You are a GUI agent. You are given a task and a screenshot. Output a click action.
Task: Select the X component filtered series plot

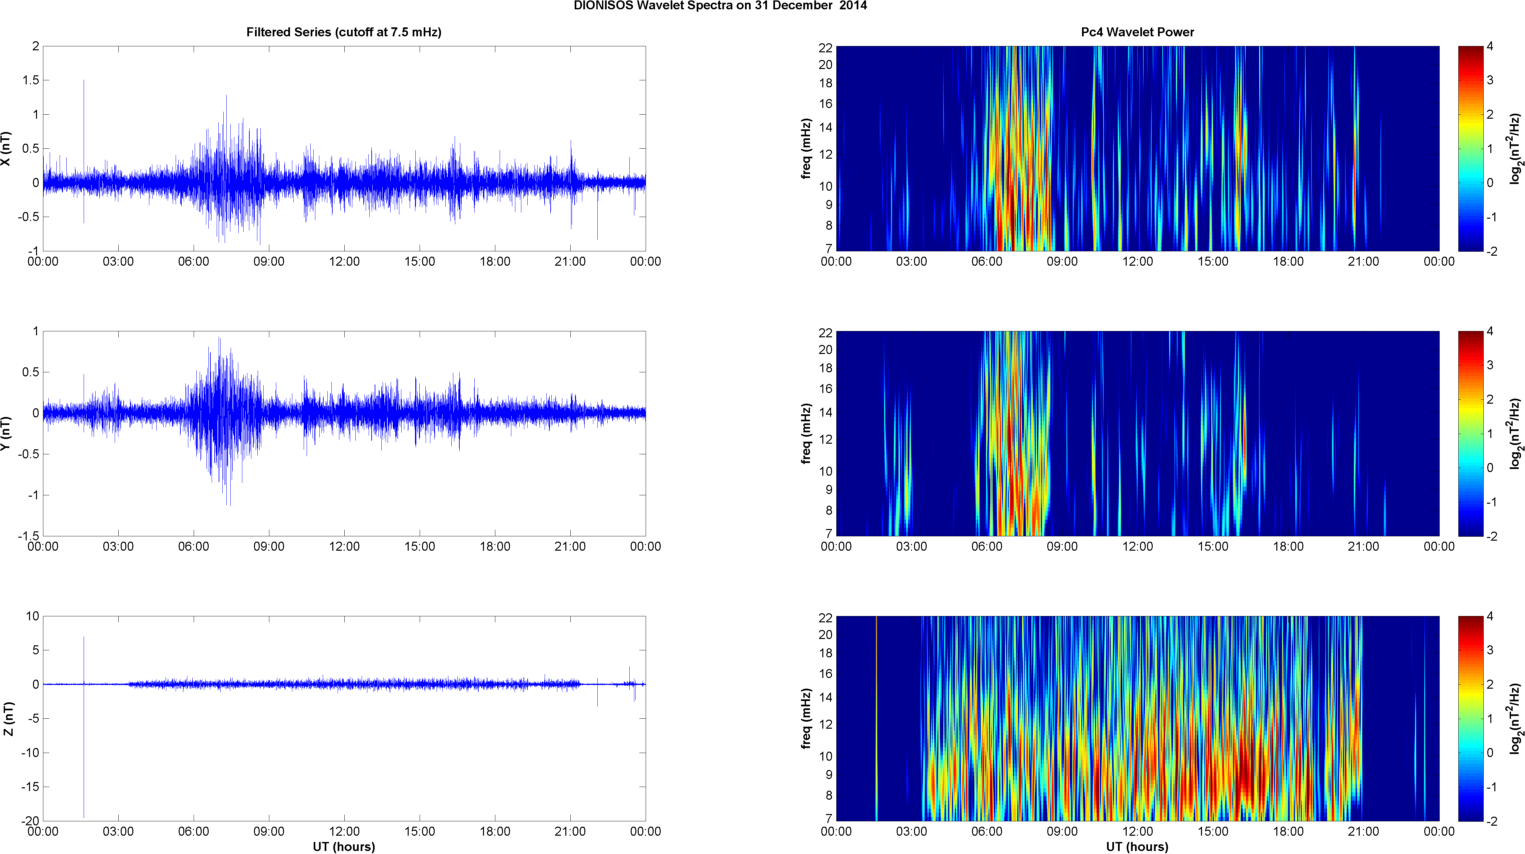coord(344,149)
